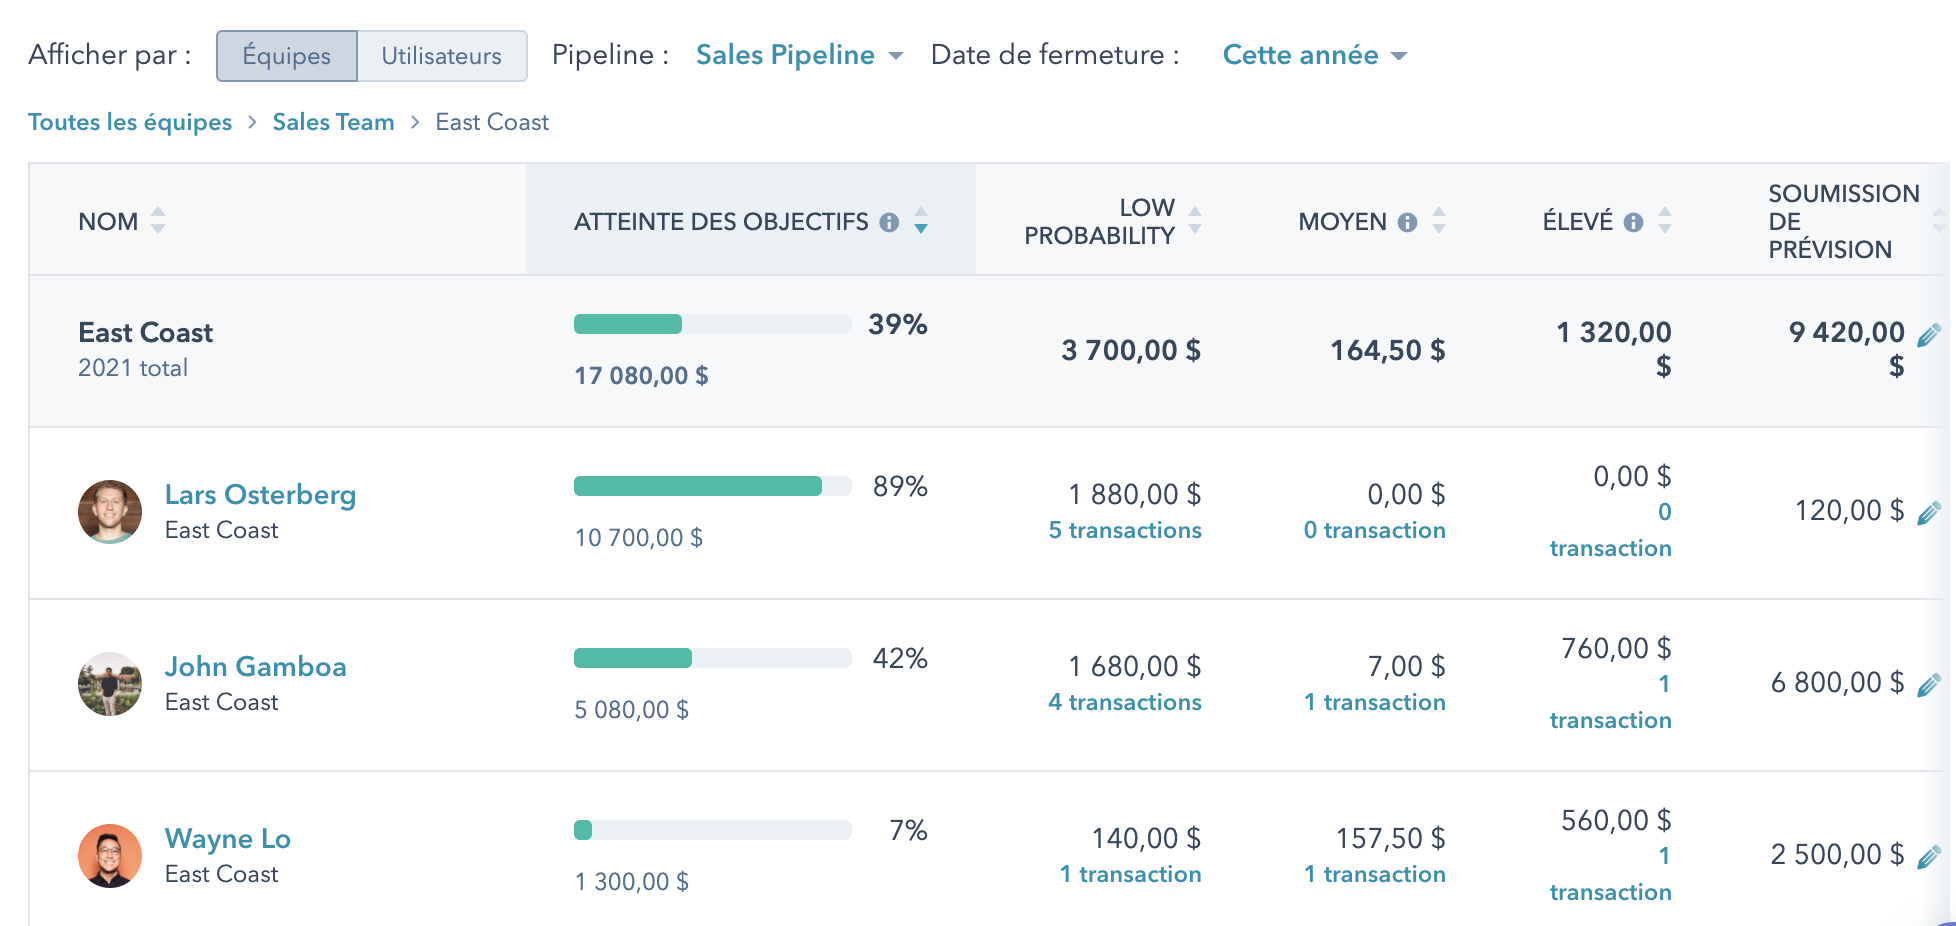
Task: Go to Toutes les équipes breadcrumb
Action: pyautogui.click(x=130, y=122)
